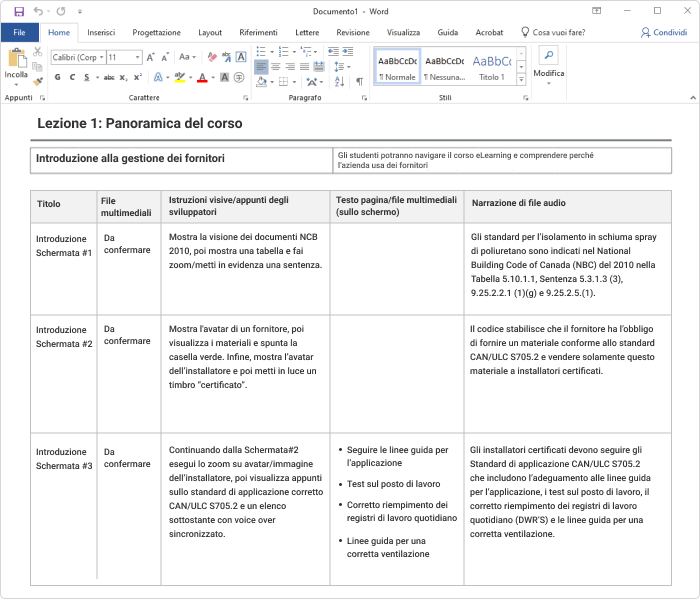
Task: Toggle underline (S) formatting
Action: pyautogui.click(x=87, y=77)
